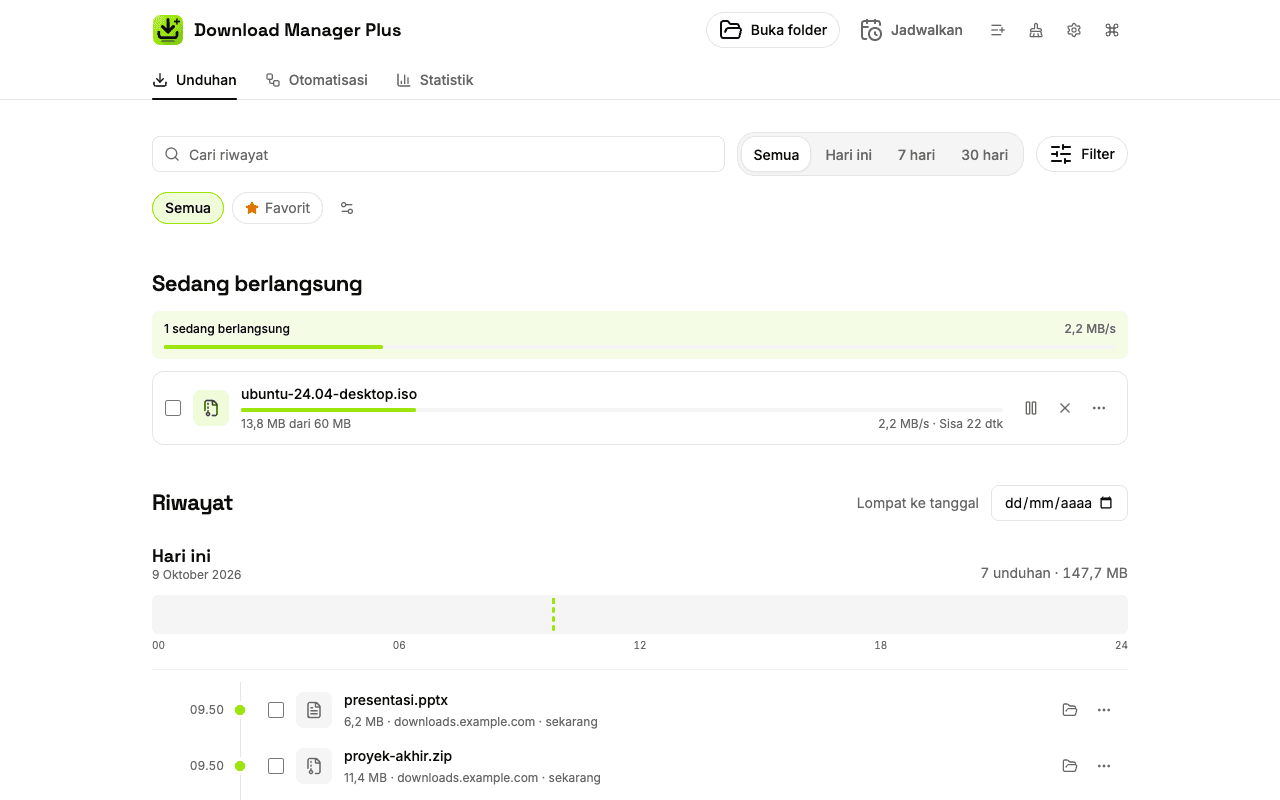Image resolution: width=1280 pixels, height=800 pixels.
Task: Open more options for proyek-akhir.zip
Action: click(1104, 766)
